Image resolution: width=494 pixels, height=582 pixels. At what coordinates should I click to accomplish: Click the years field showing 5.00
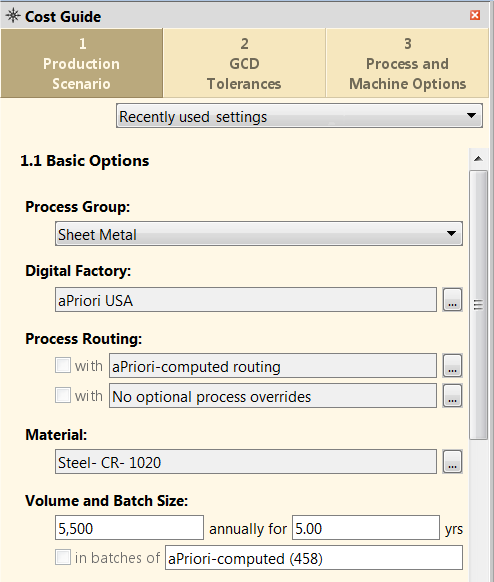pyautogui.click(x=366, y=527)
